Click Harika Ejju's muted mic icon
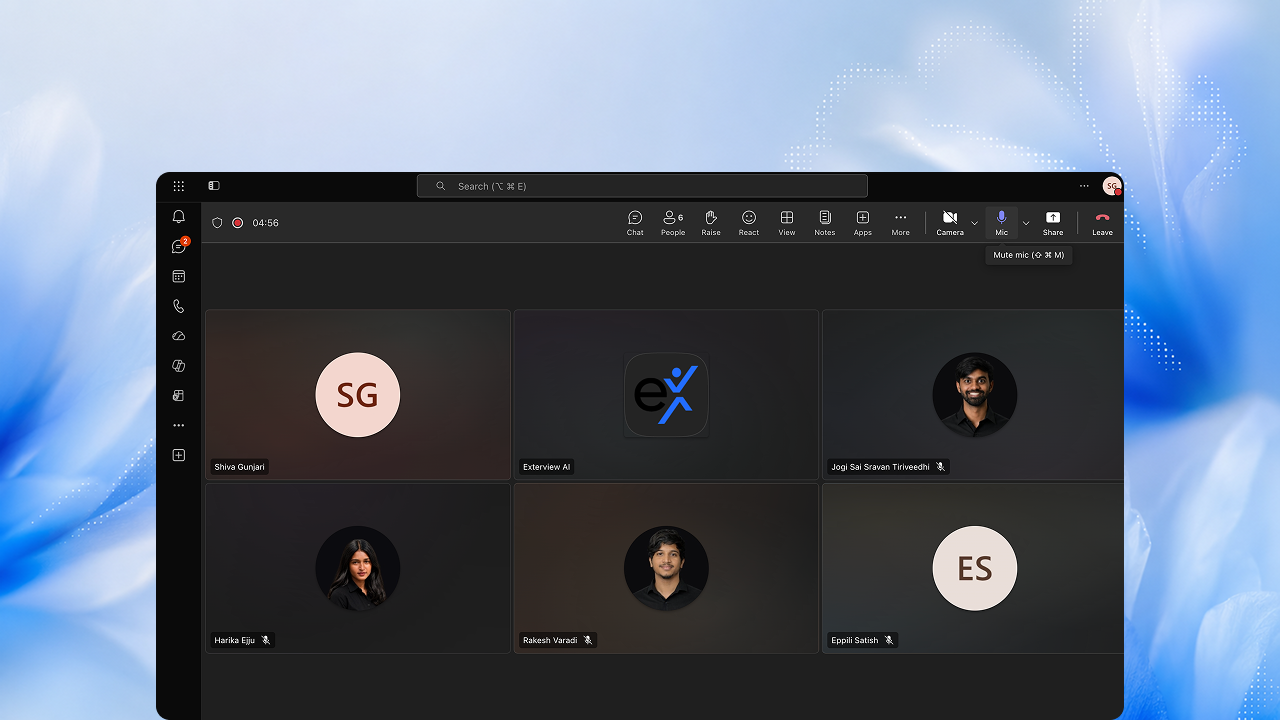The image size is (1280, 720). [x=266, y=640]
